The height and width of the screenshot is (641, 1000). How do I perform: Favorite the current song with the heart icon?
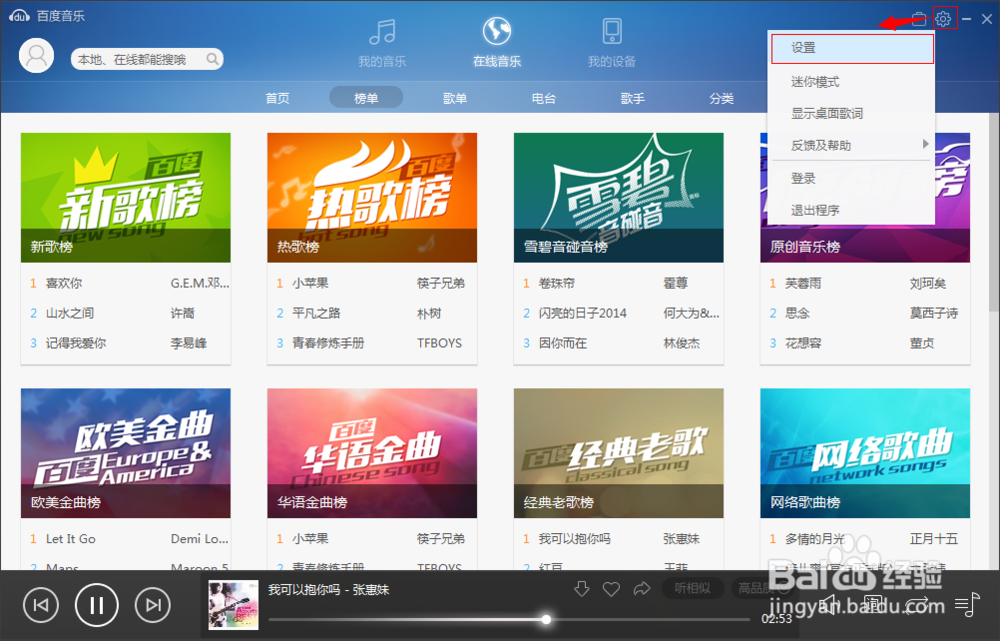612,589
